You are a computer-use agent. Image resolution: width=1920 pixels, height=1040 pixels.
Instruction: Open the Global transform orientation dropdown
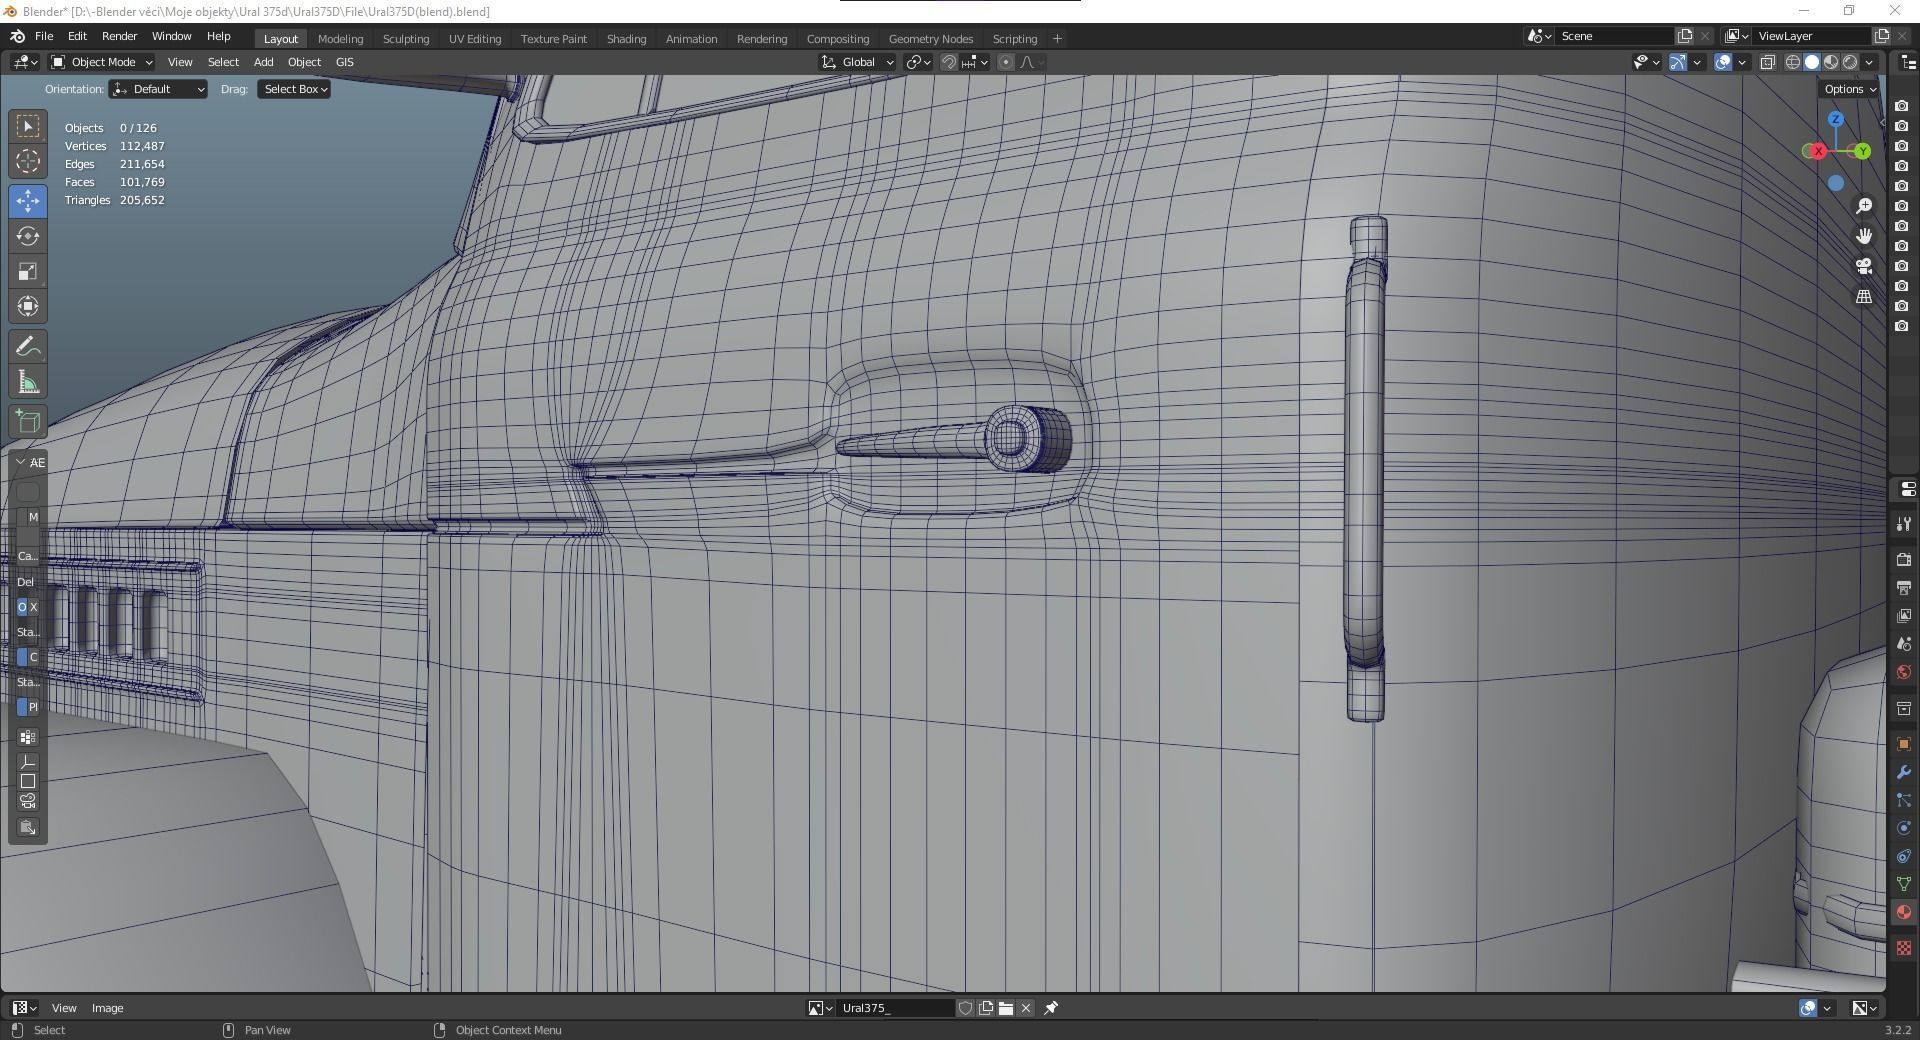[x=858, y=62]
